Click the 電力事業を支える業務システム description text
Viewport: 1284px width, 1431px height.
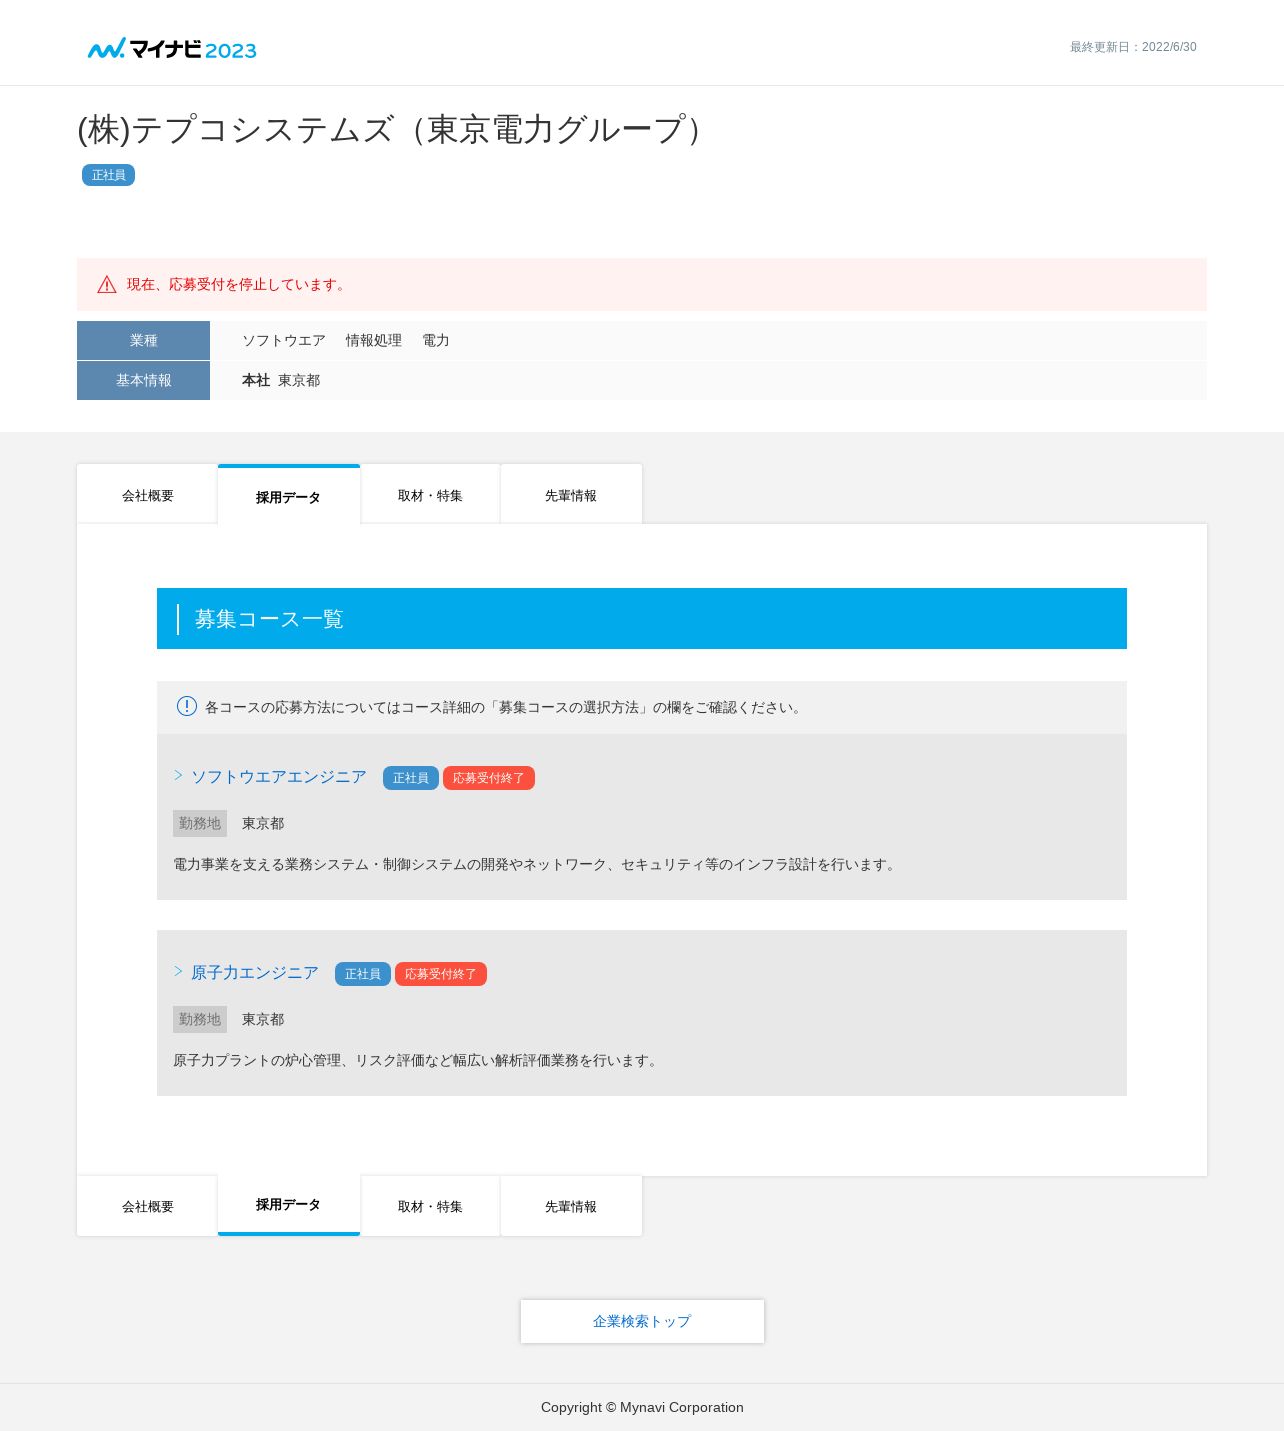coord(536,864)
